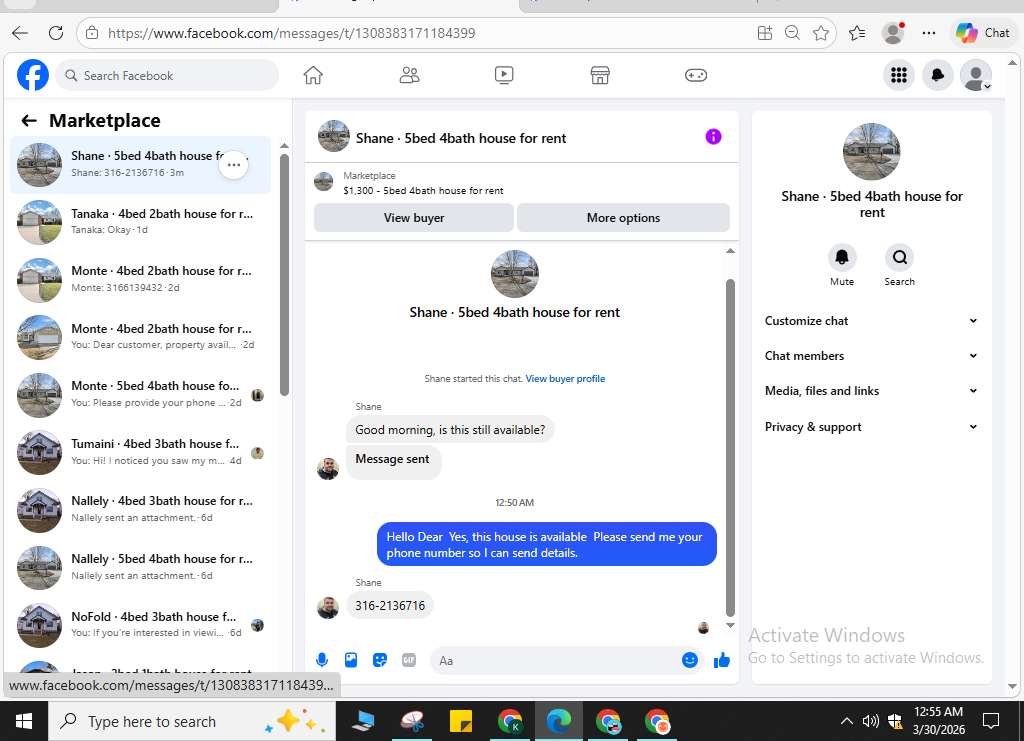Go back in the browser
The image size is (1024, 741).
[x=20, y=33]
